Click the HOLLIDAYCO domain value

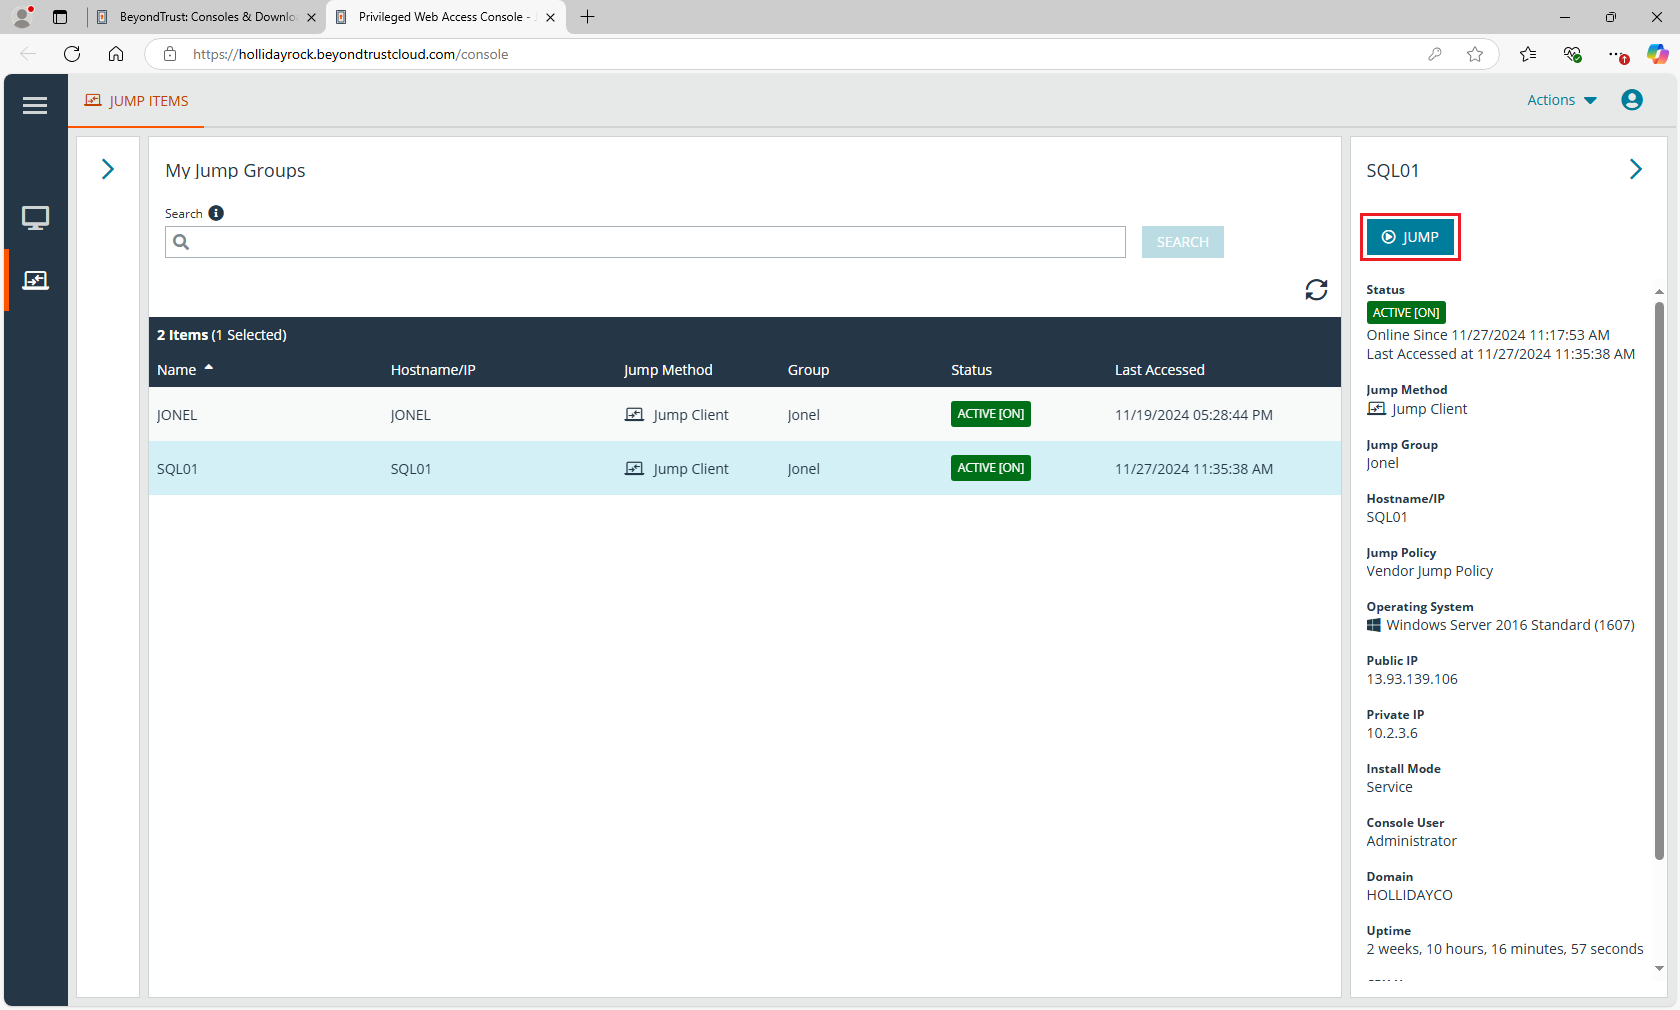point(1409,895)
